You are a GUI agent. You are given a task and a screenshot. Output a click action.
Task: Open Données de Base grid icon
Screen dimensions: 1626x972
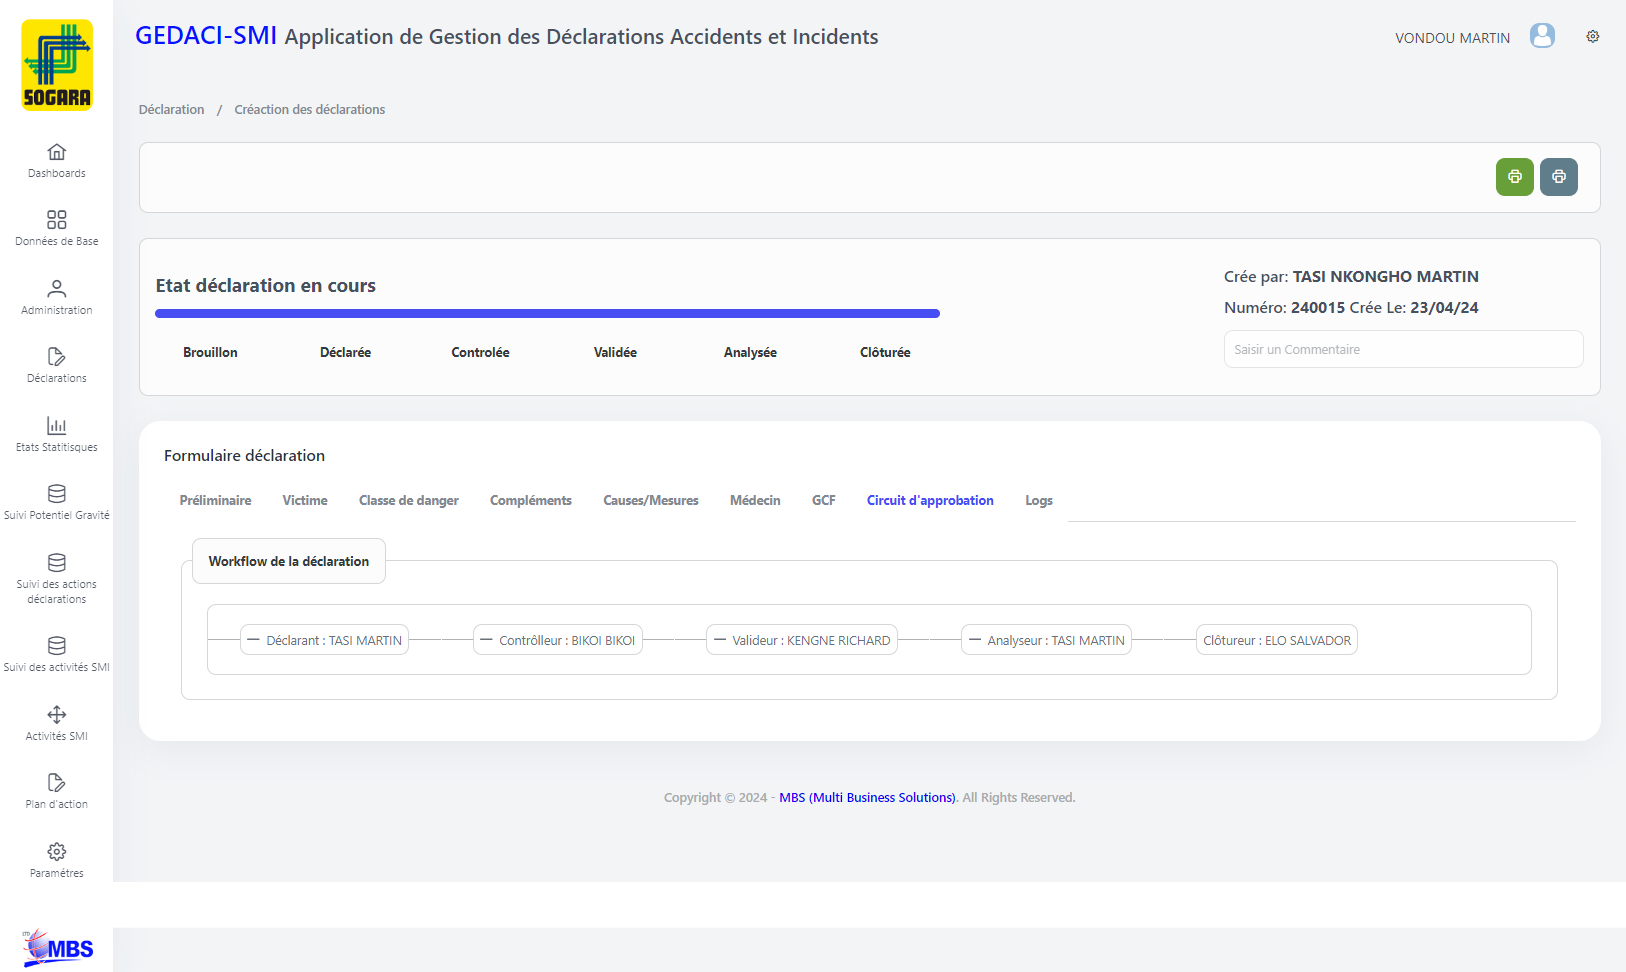click(57, 220)
